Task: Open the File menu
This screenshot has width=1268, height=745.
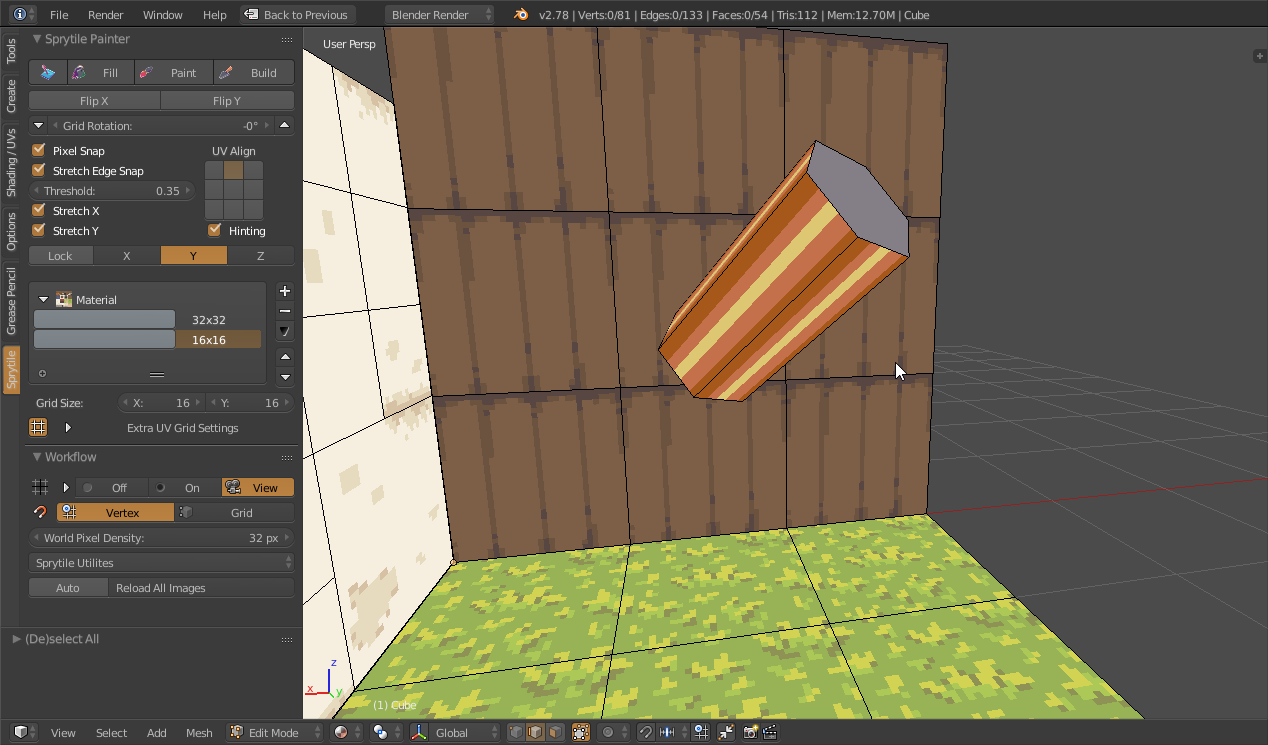Action: (x=59, y=15)
